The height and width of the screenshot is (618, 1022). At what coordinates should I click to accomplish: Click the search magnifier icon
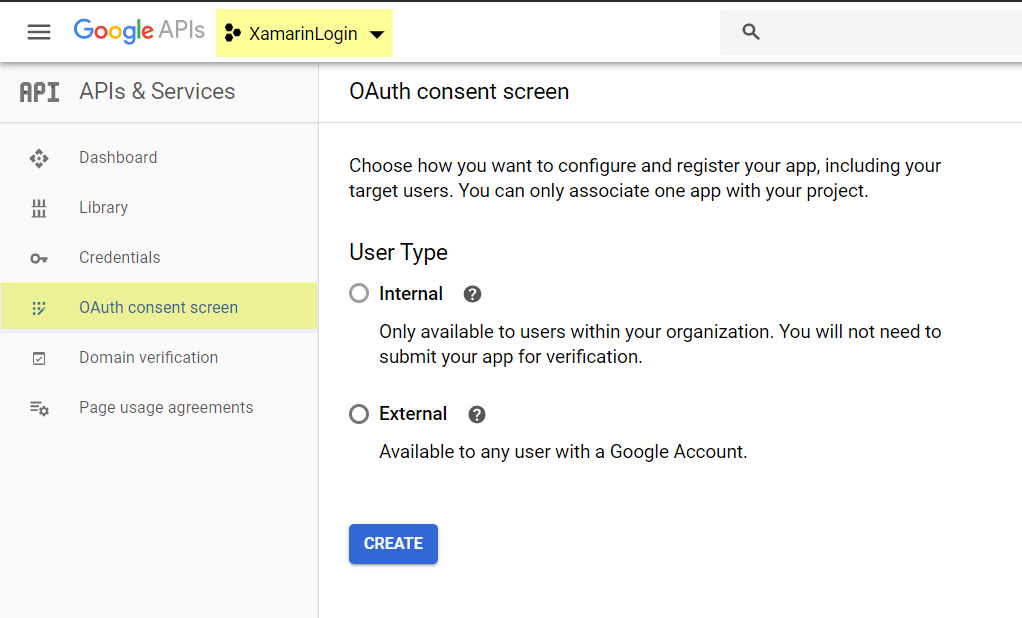point(752,32)
